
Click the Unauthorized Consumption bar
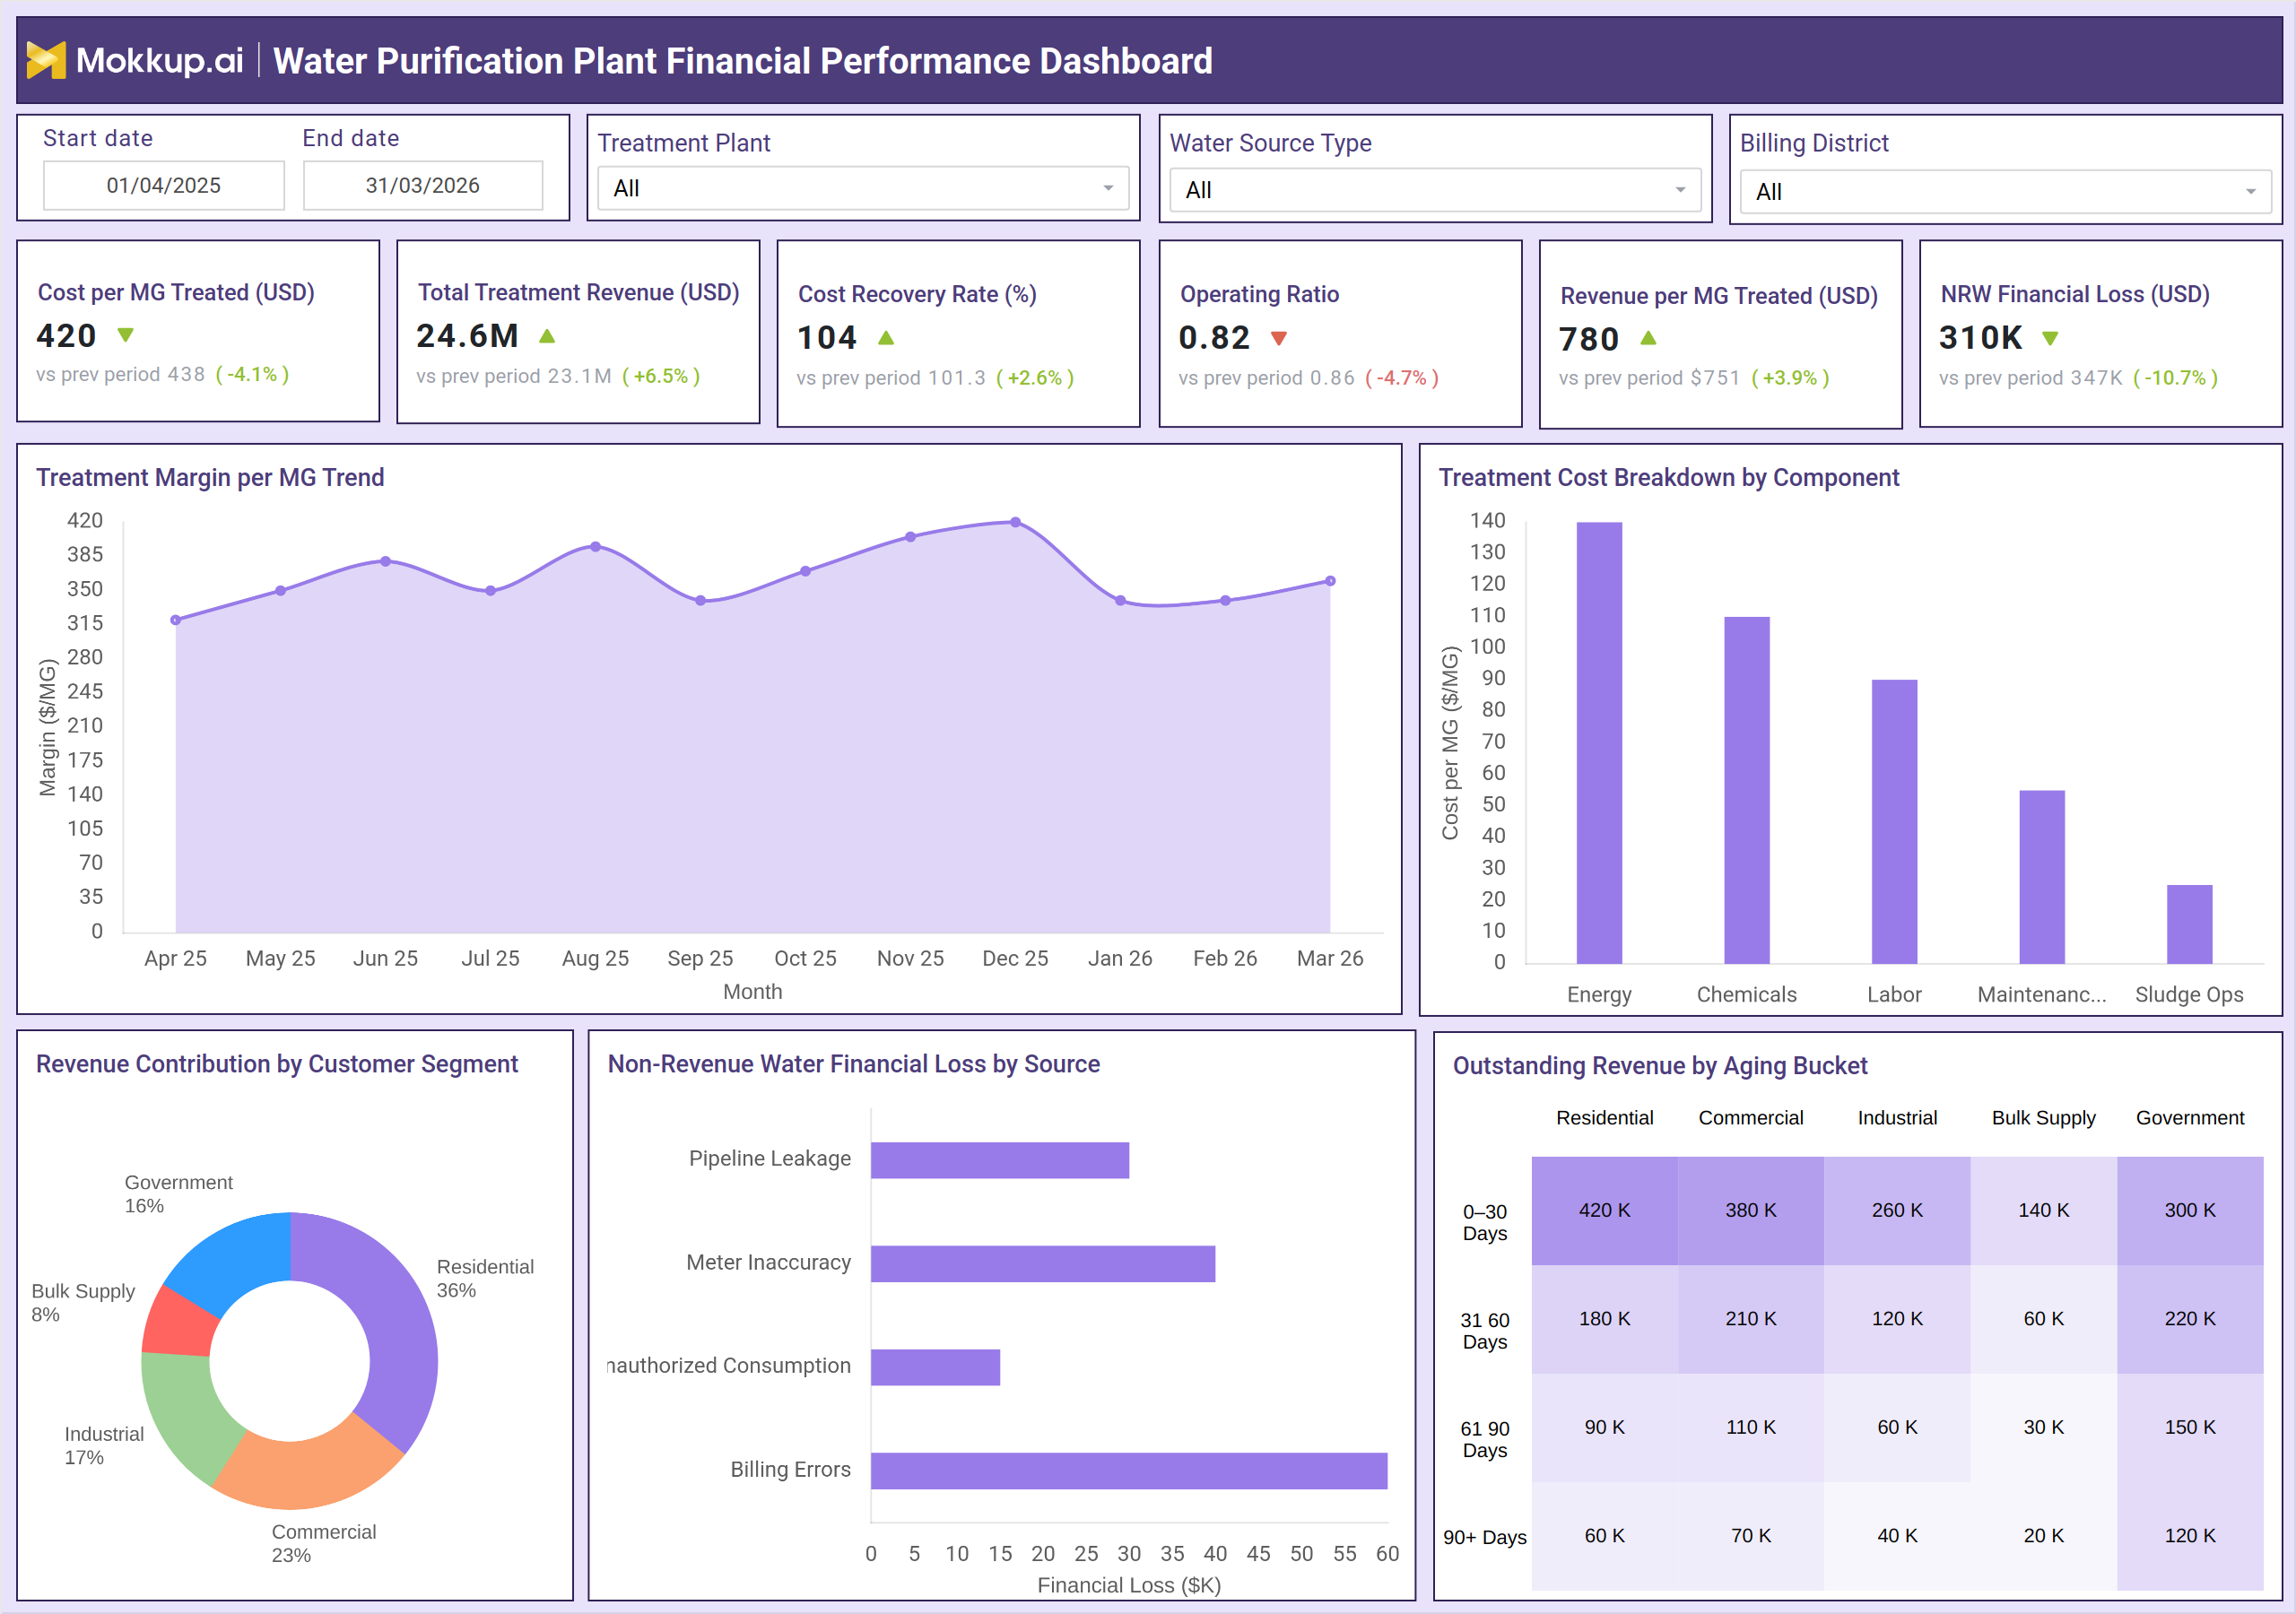click(x=935, y=1367)
